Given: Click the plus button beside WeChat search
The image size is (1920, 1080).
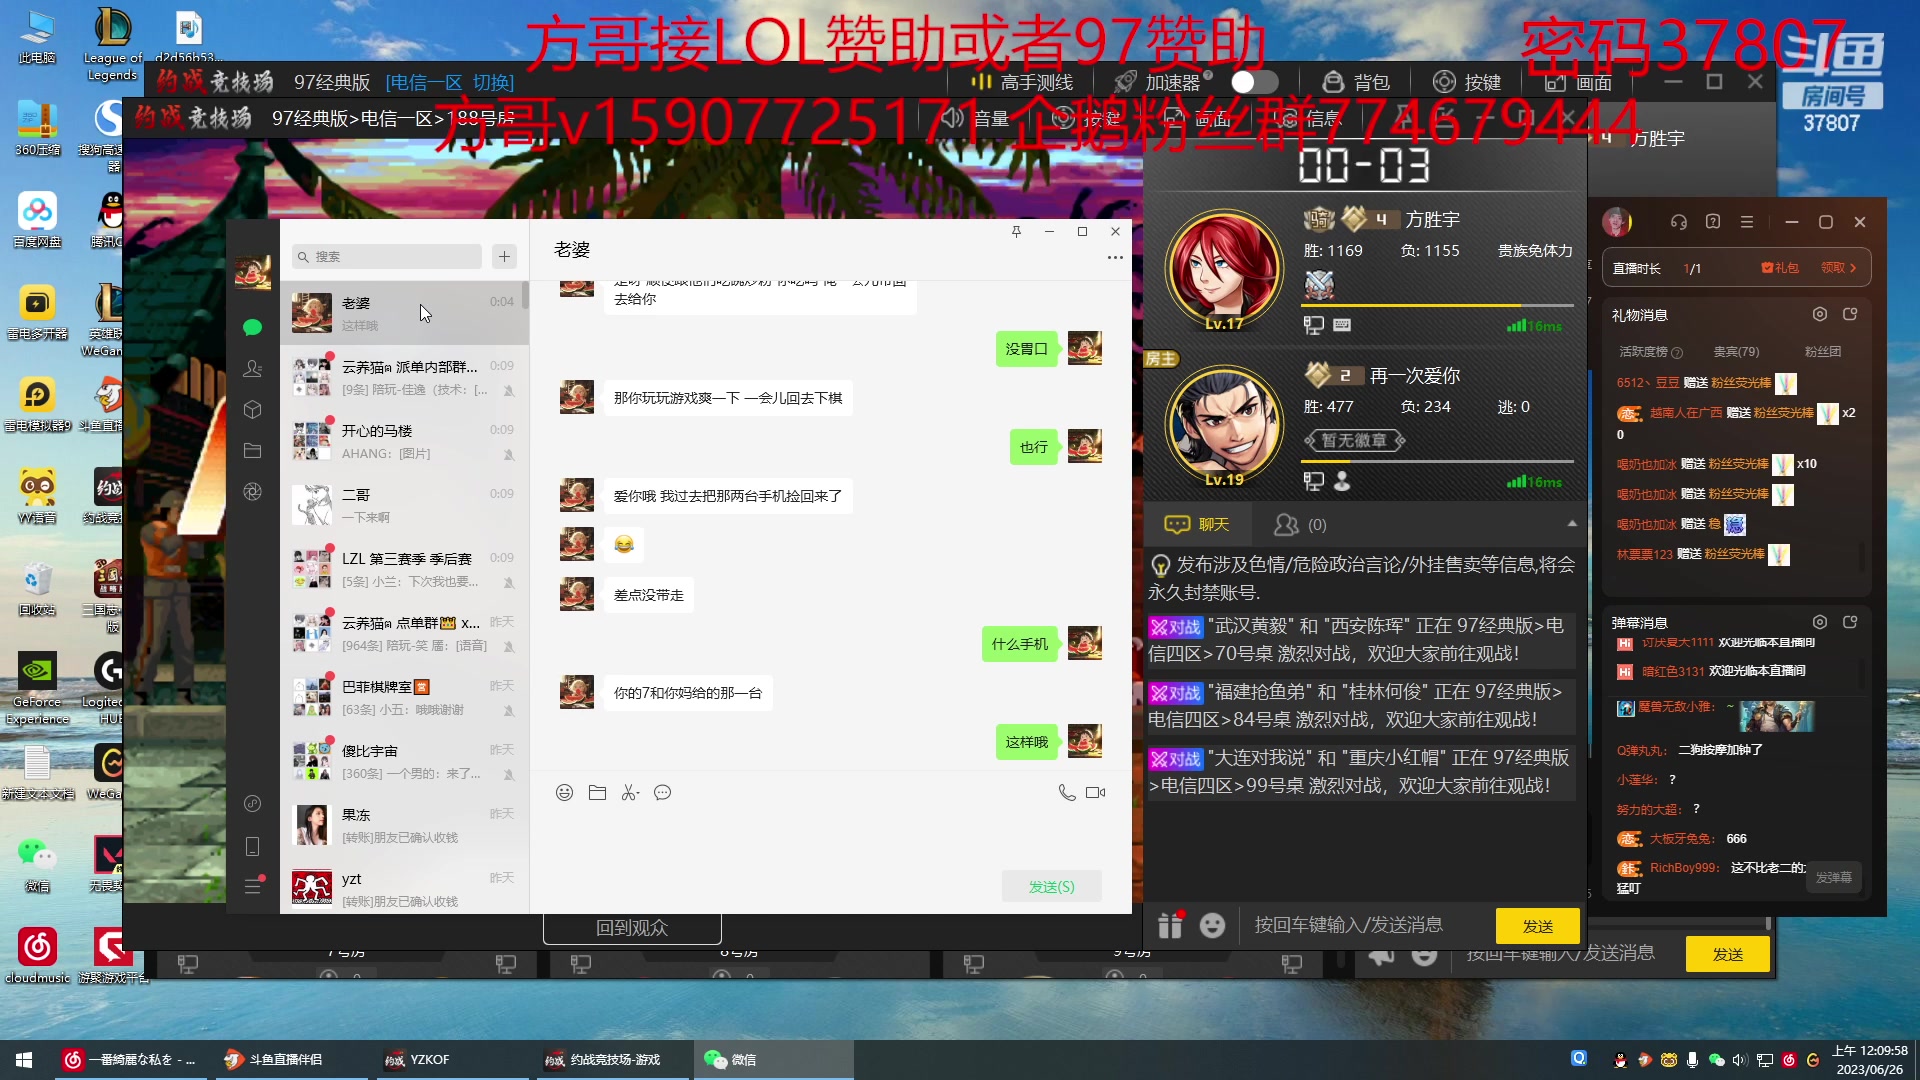Looking at the screenshot, I should [x=504, y=257].
